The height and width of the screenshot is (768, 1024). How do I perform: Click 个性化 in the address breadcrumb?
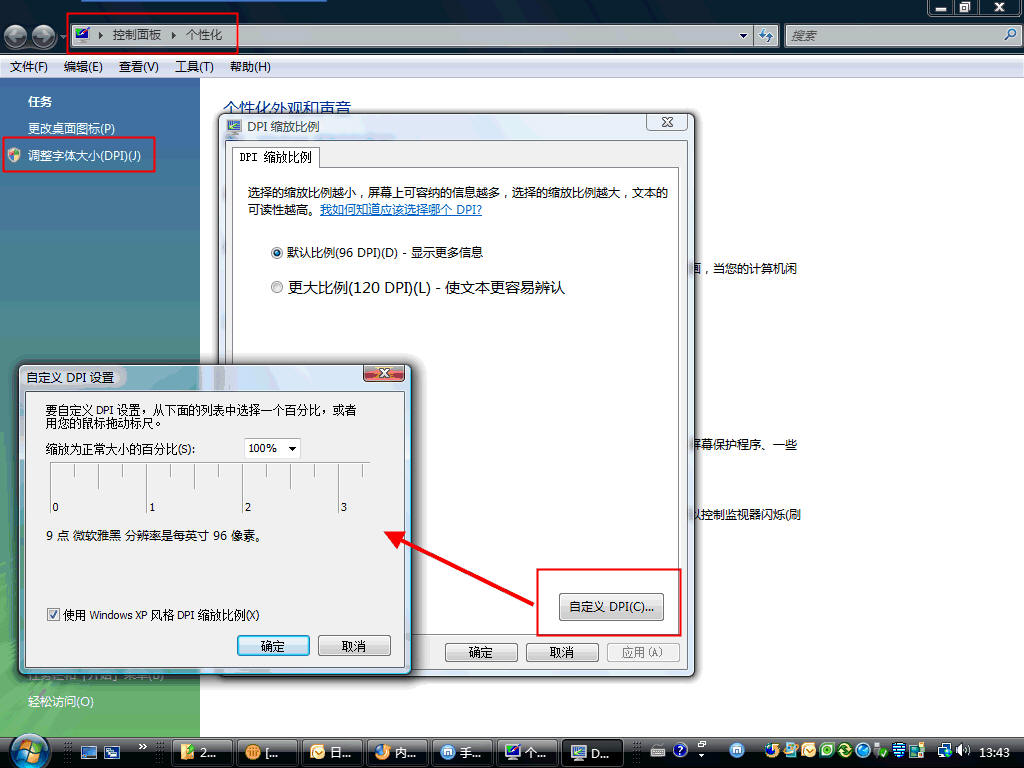point(204,35)
